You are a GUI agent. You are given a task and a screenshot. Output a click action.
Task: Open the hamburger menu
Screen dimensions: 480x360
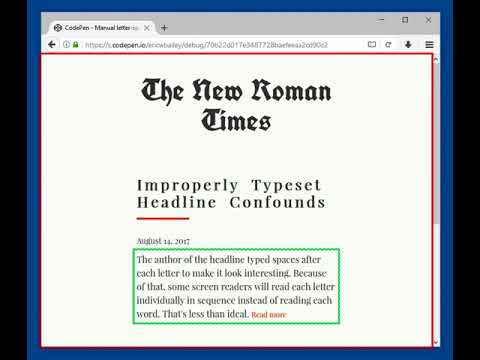click(429, 44)
